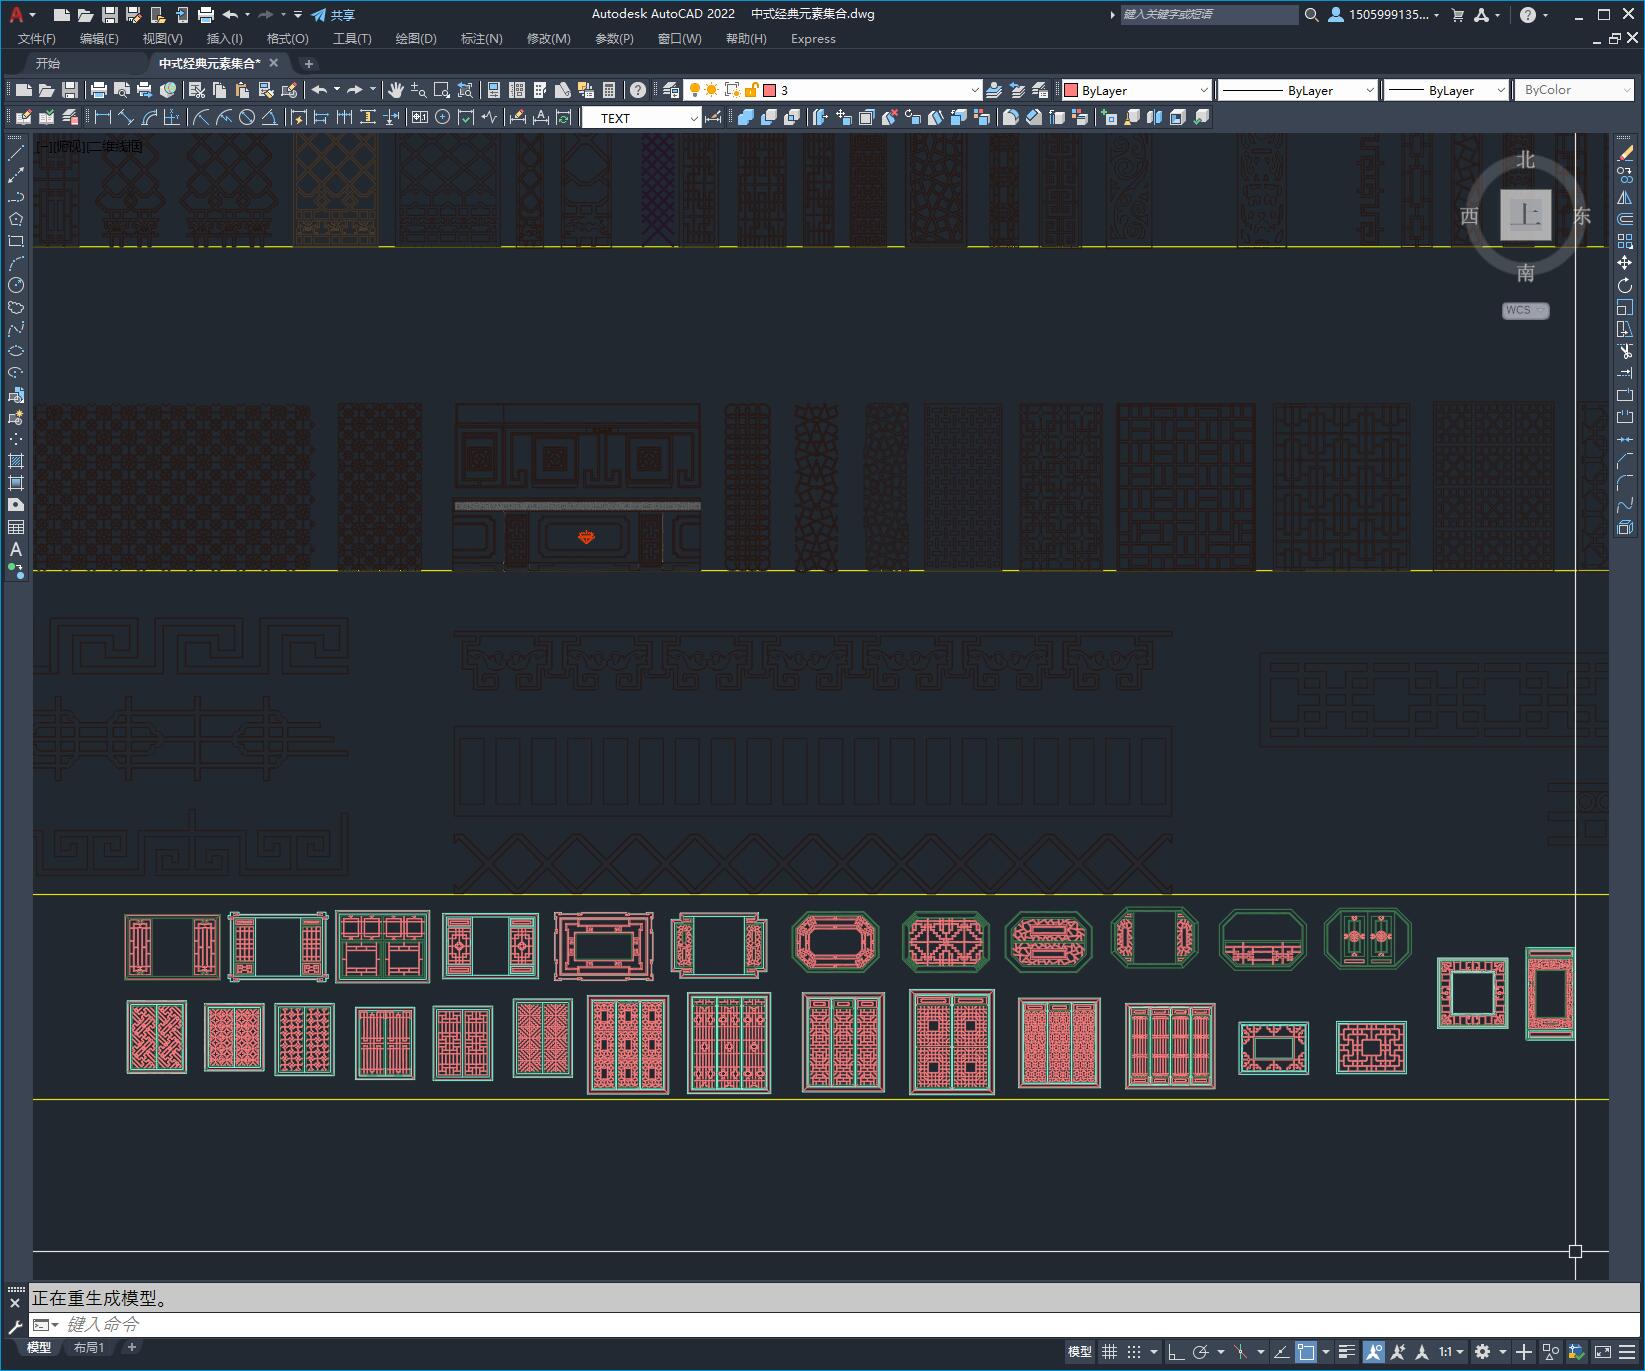This screenshot has height=1371, width=1645.
Task: Select the Hatch tool
Action: [x=16, y=461]
